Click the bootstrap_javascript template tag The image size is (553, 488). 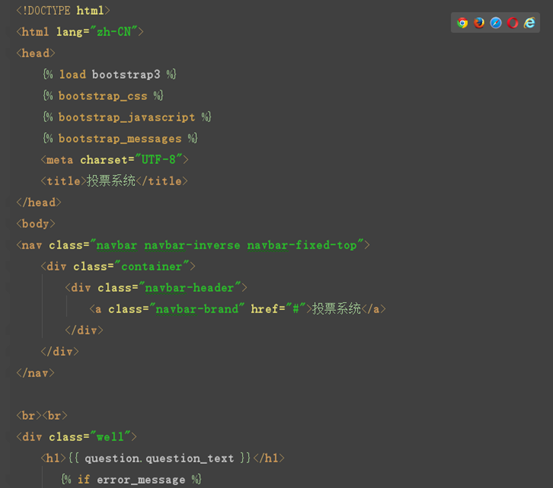click(127, 117)
